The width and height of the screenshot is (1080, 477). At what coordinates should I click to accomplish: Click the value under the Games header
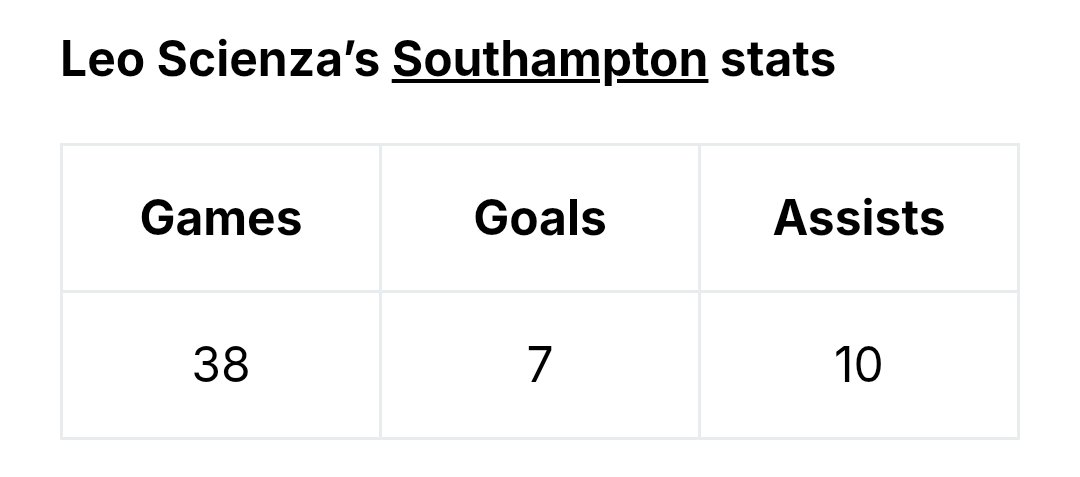coord(221,365)
